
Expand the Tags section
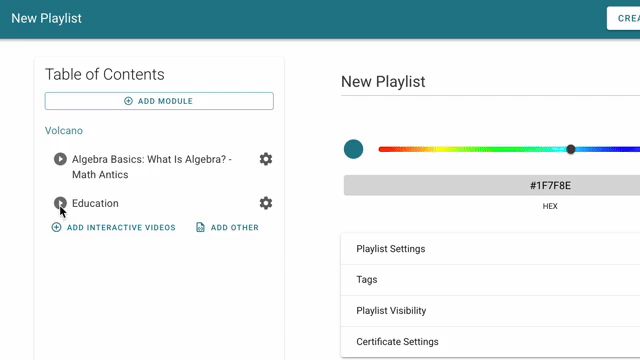pos(490,280)
